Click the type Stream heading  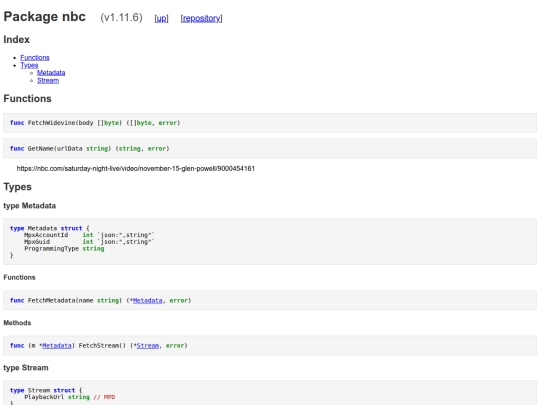coord(26,368)
